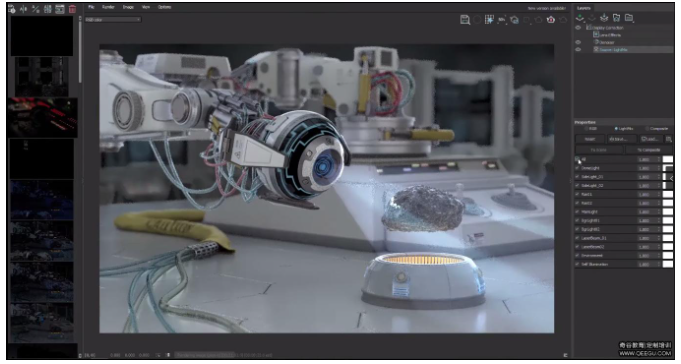Toggle the Self Illumination checkbox
This screenshot has width=681, height=364.
coord(577,264)
